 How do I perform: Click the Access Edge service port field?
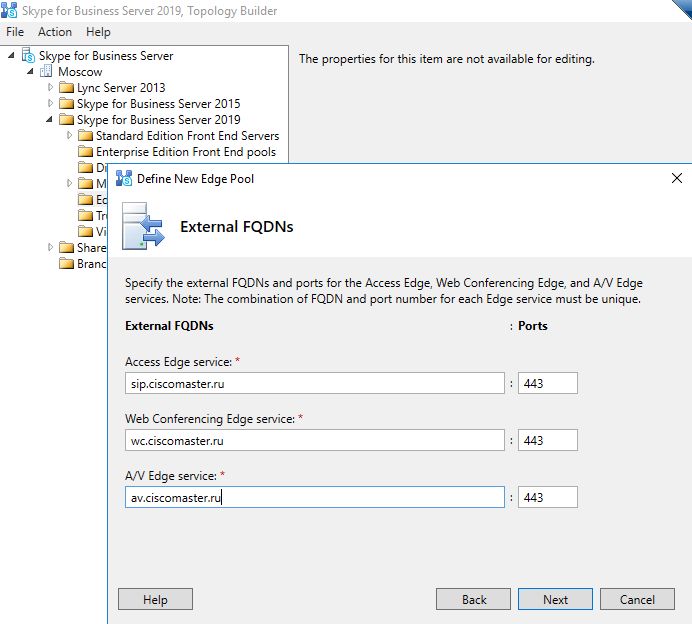click(548, 383)
